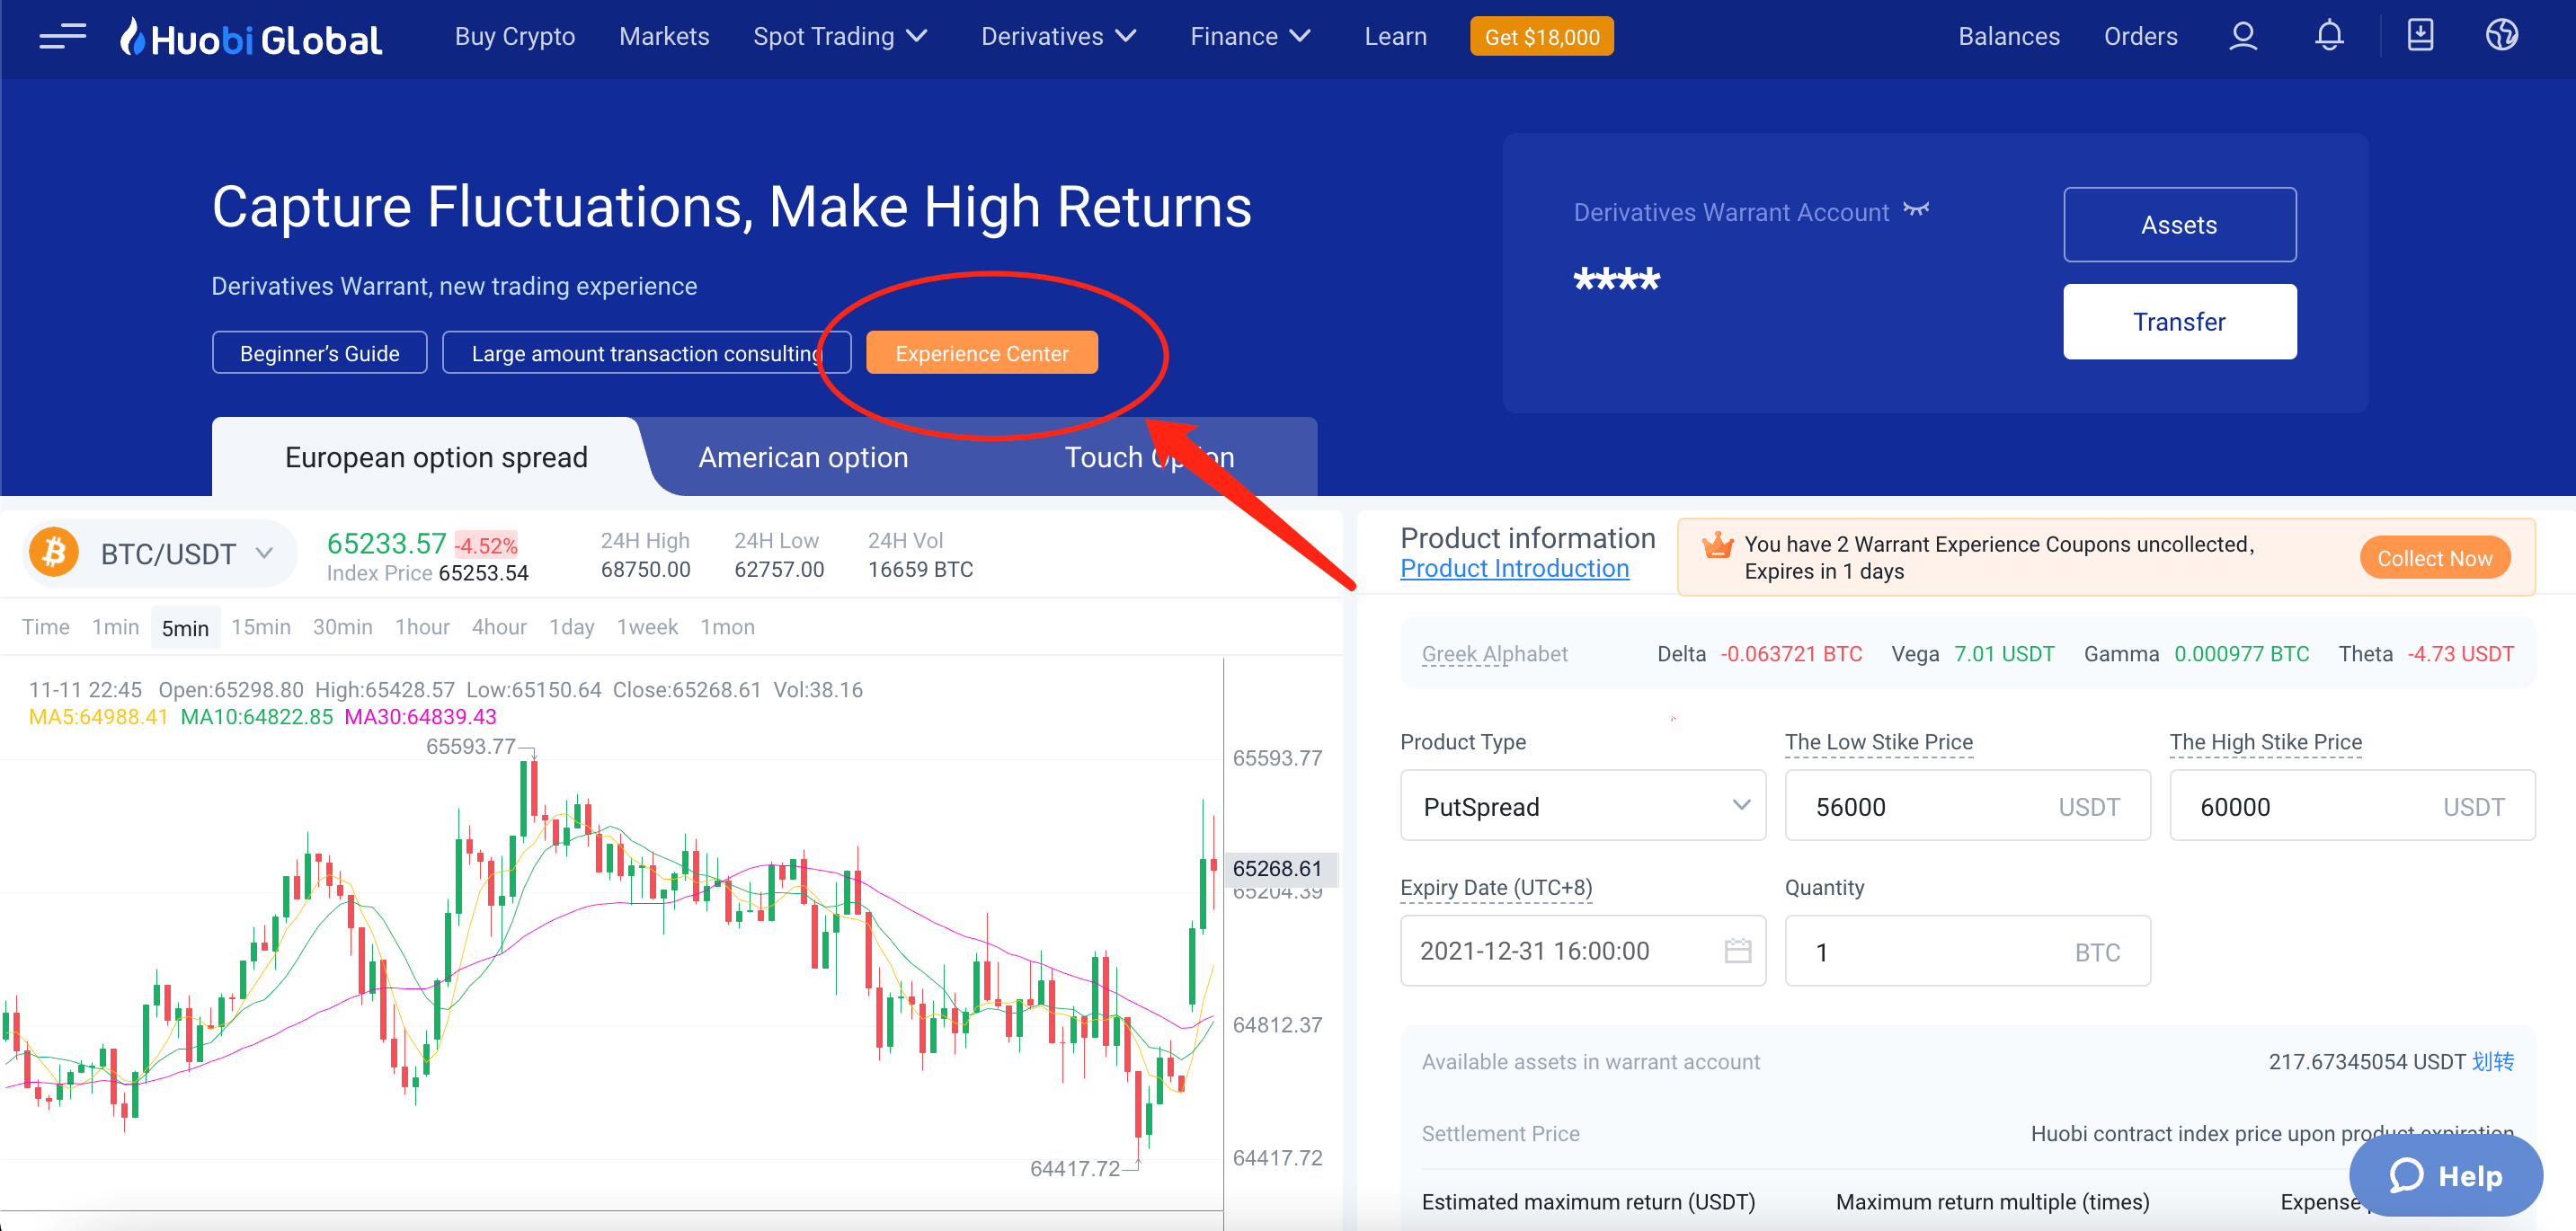The height and width of the screenshot is (1231, 2576).
Task: Open the PutSpread product type dropdown
Action: 1582,806
